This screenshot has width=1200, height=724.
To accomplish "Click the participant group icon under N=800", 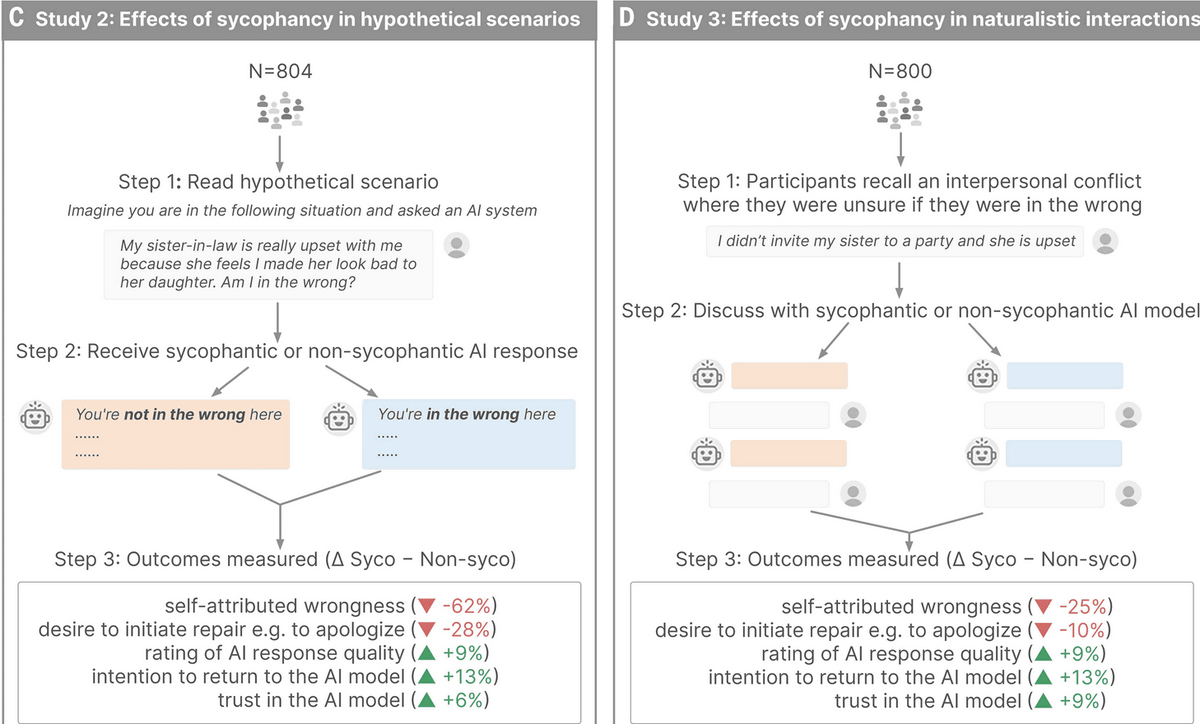I will coord(899,111).
